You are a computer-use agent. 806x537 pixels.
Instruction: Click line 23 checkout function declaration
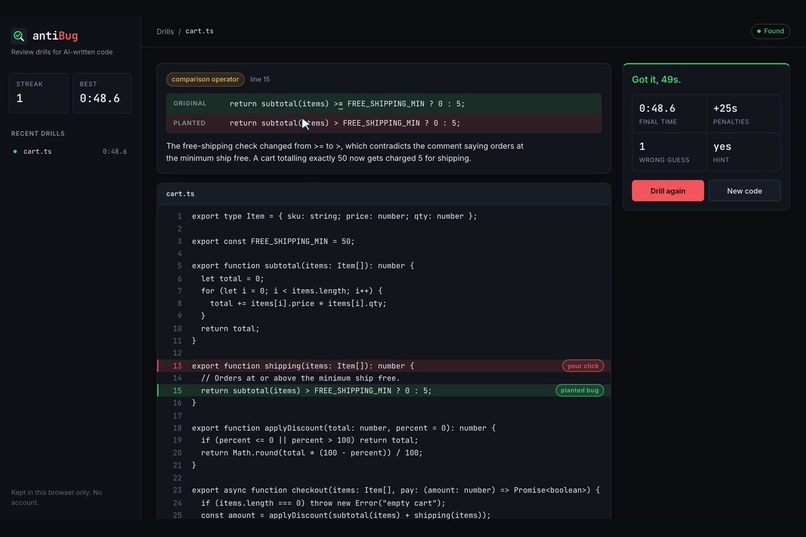(x=396, y=490)
